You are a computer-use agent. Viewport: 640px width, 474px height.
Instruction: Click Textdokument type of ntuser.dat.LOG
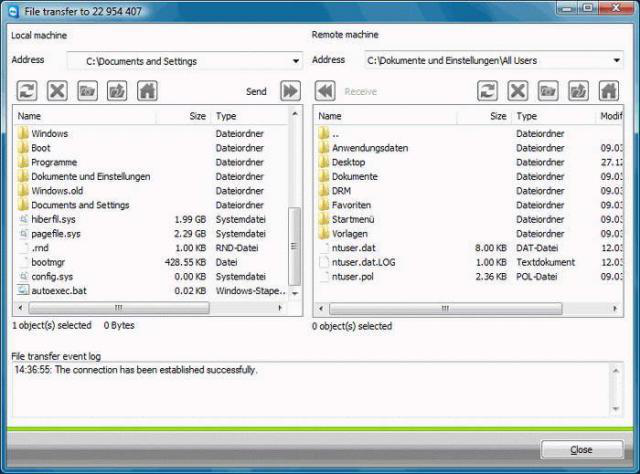546,262
